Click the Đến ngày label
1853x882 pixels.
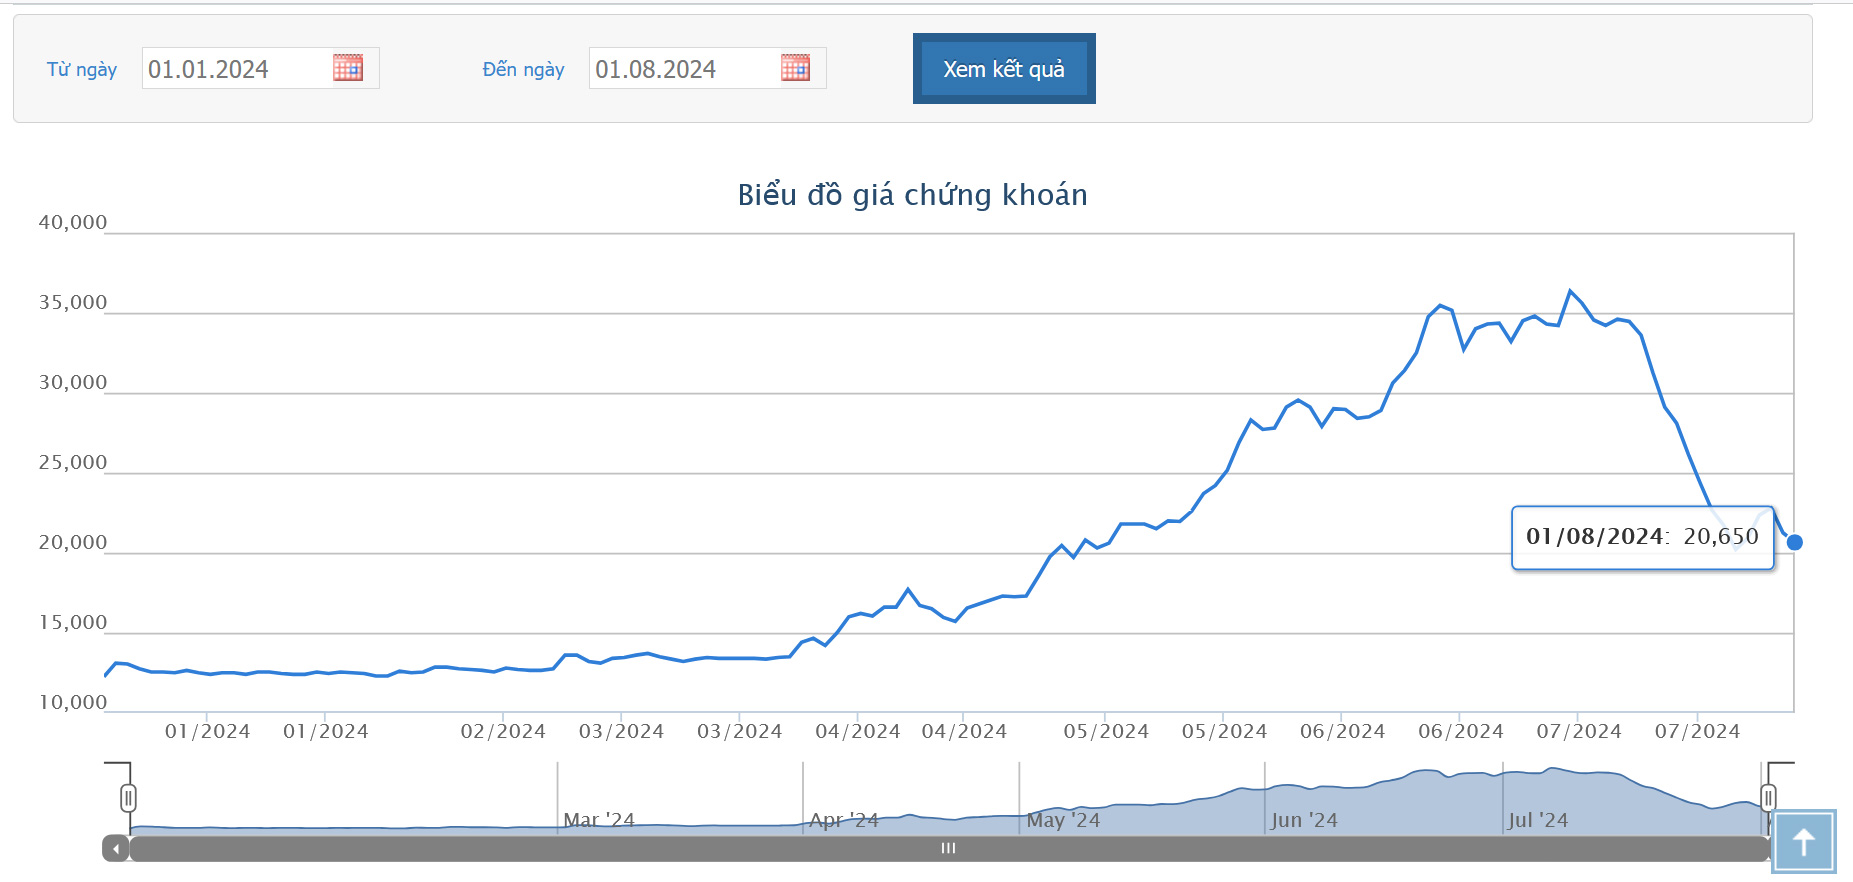point(523,70)
